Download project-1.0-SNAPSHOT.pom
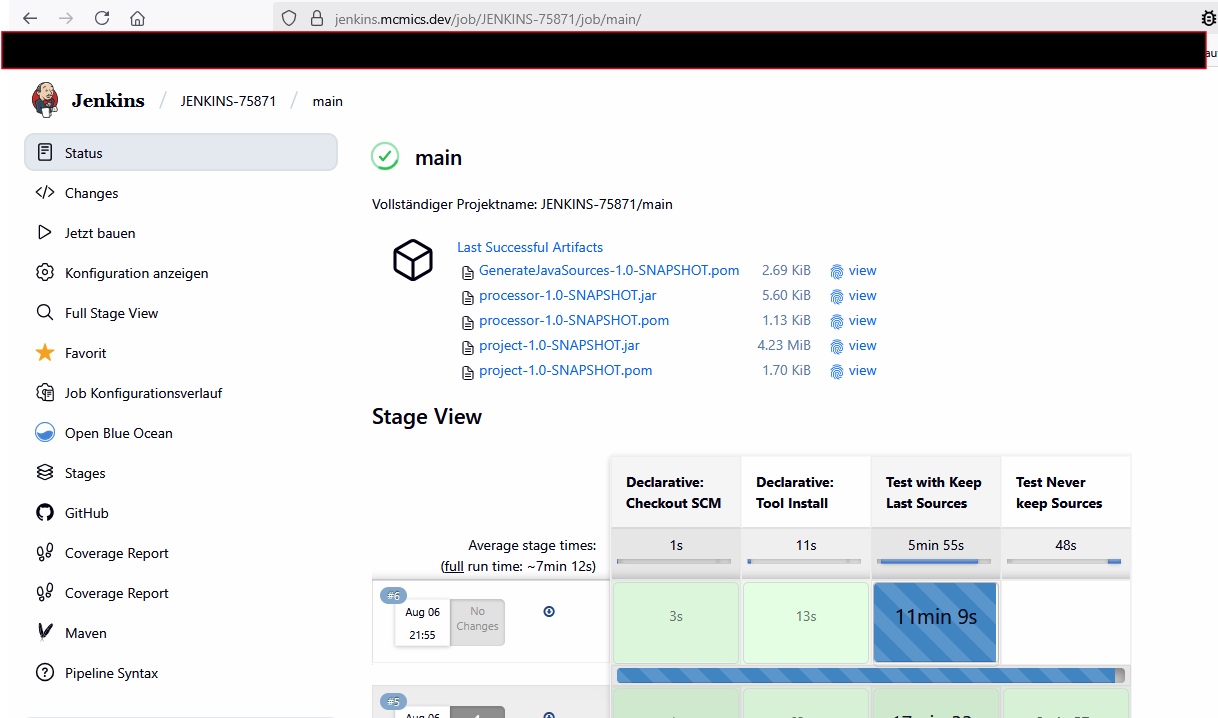The image size is (1218, 718). (x=565, y=370)
